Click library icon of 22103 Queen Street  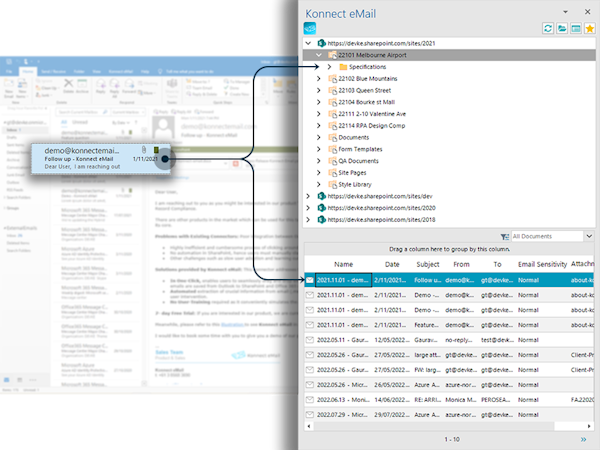pos(332,91)
